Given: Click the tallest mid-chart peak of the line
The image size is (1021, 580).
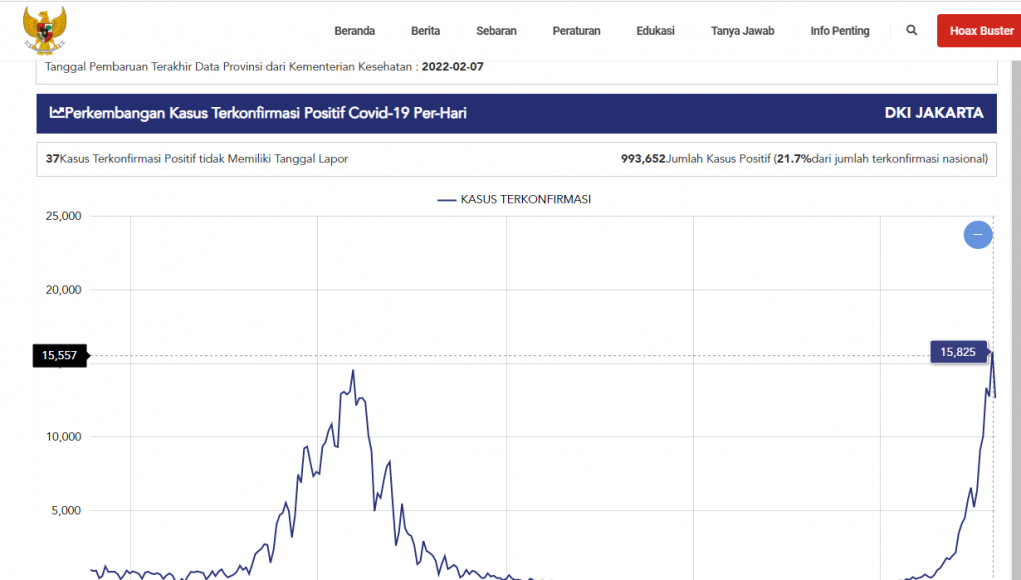Looking at the screenshot, I should [353, 371].
